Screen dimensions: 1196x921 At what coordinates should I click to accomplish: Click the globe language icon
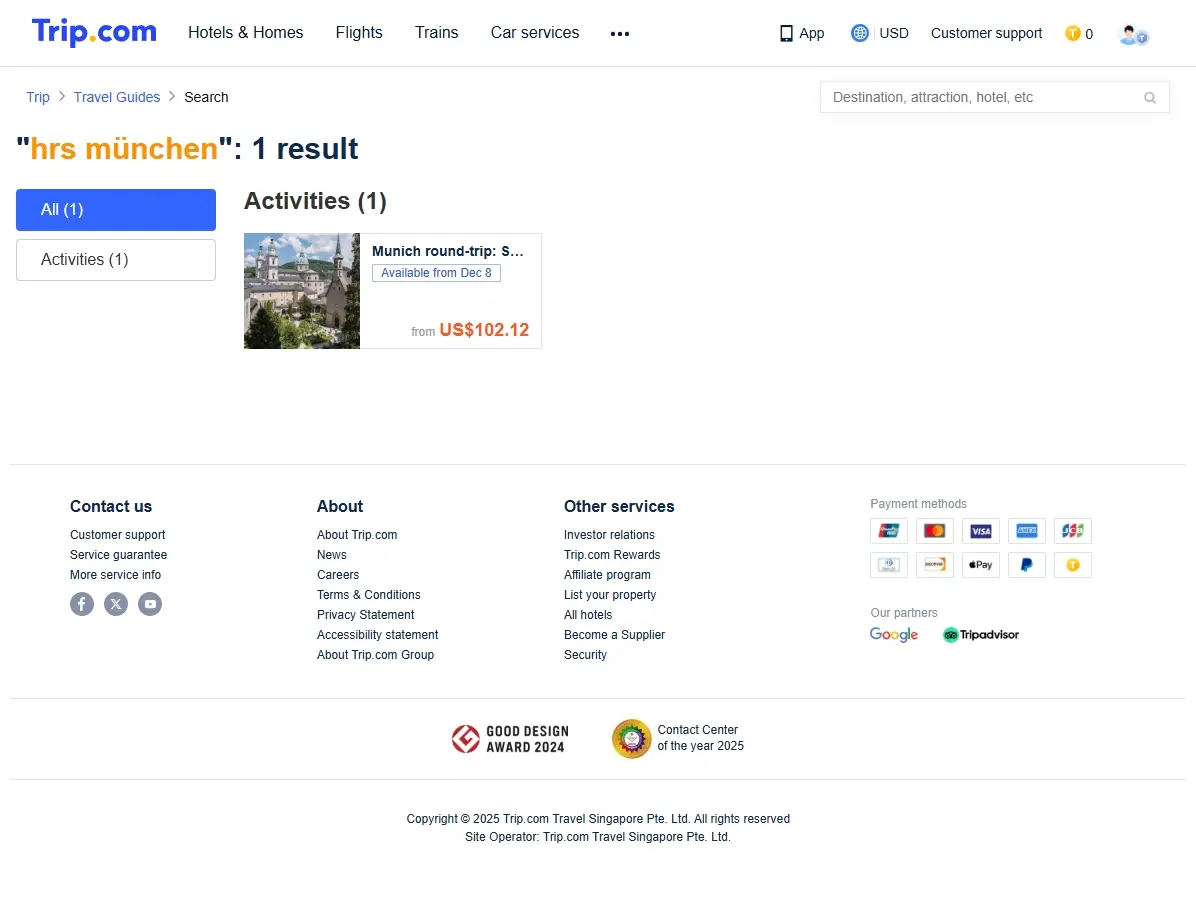click(860, 33)
